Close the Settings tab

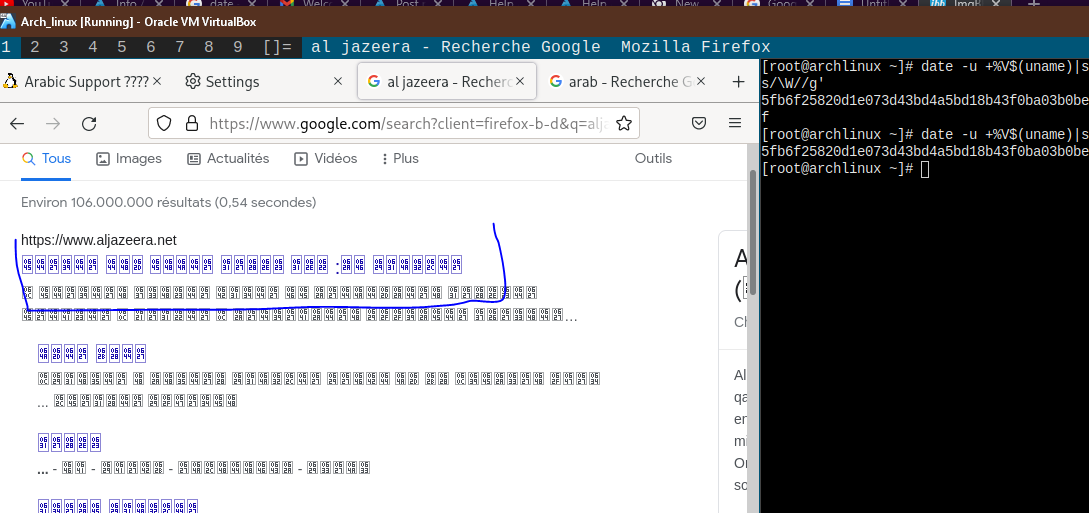click(338, 82)
